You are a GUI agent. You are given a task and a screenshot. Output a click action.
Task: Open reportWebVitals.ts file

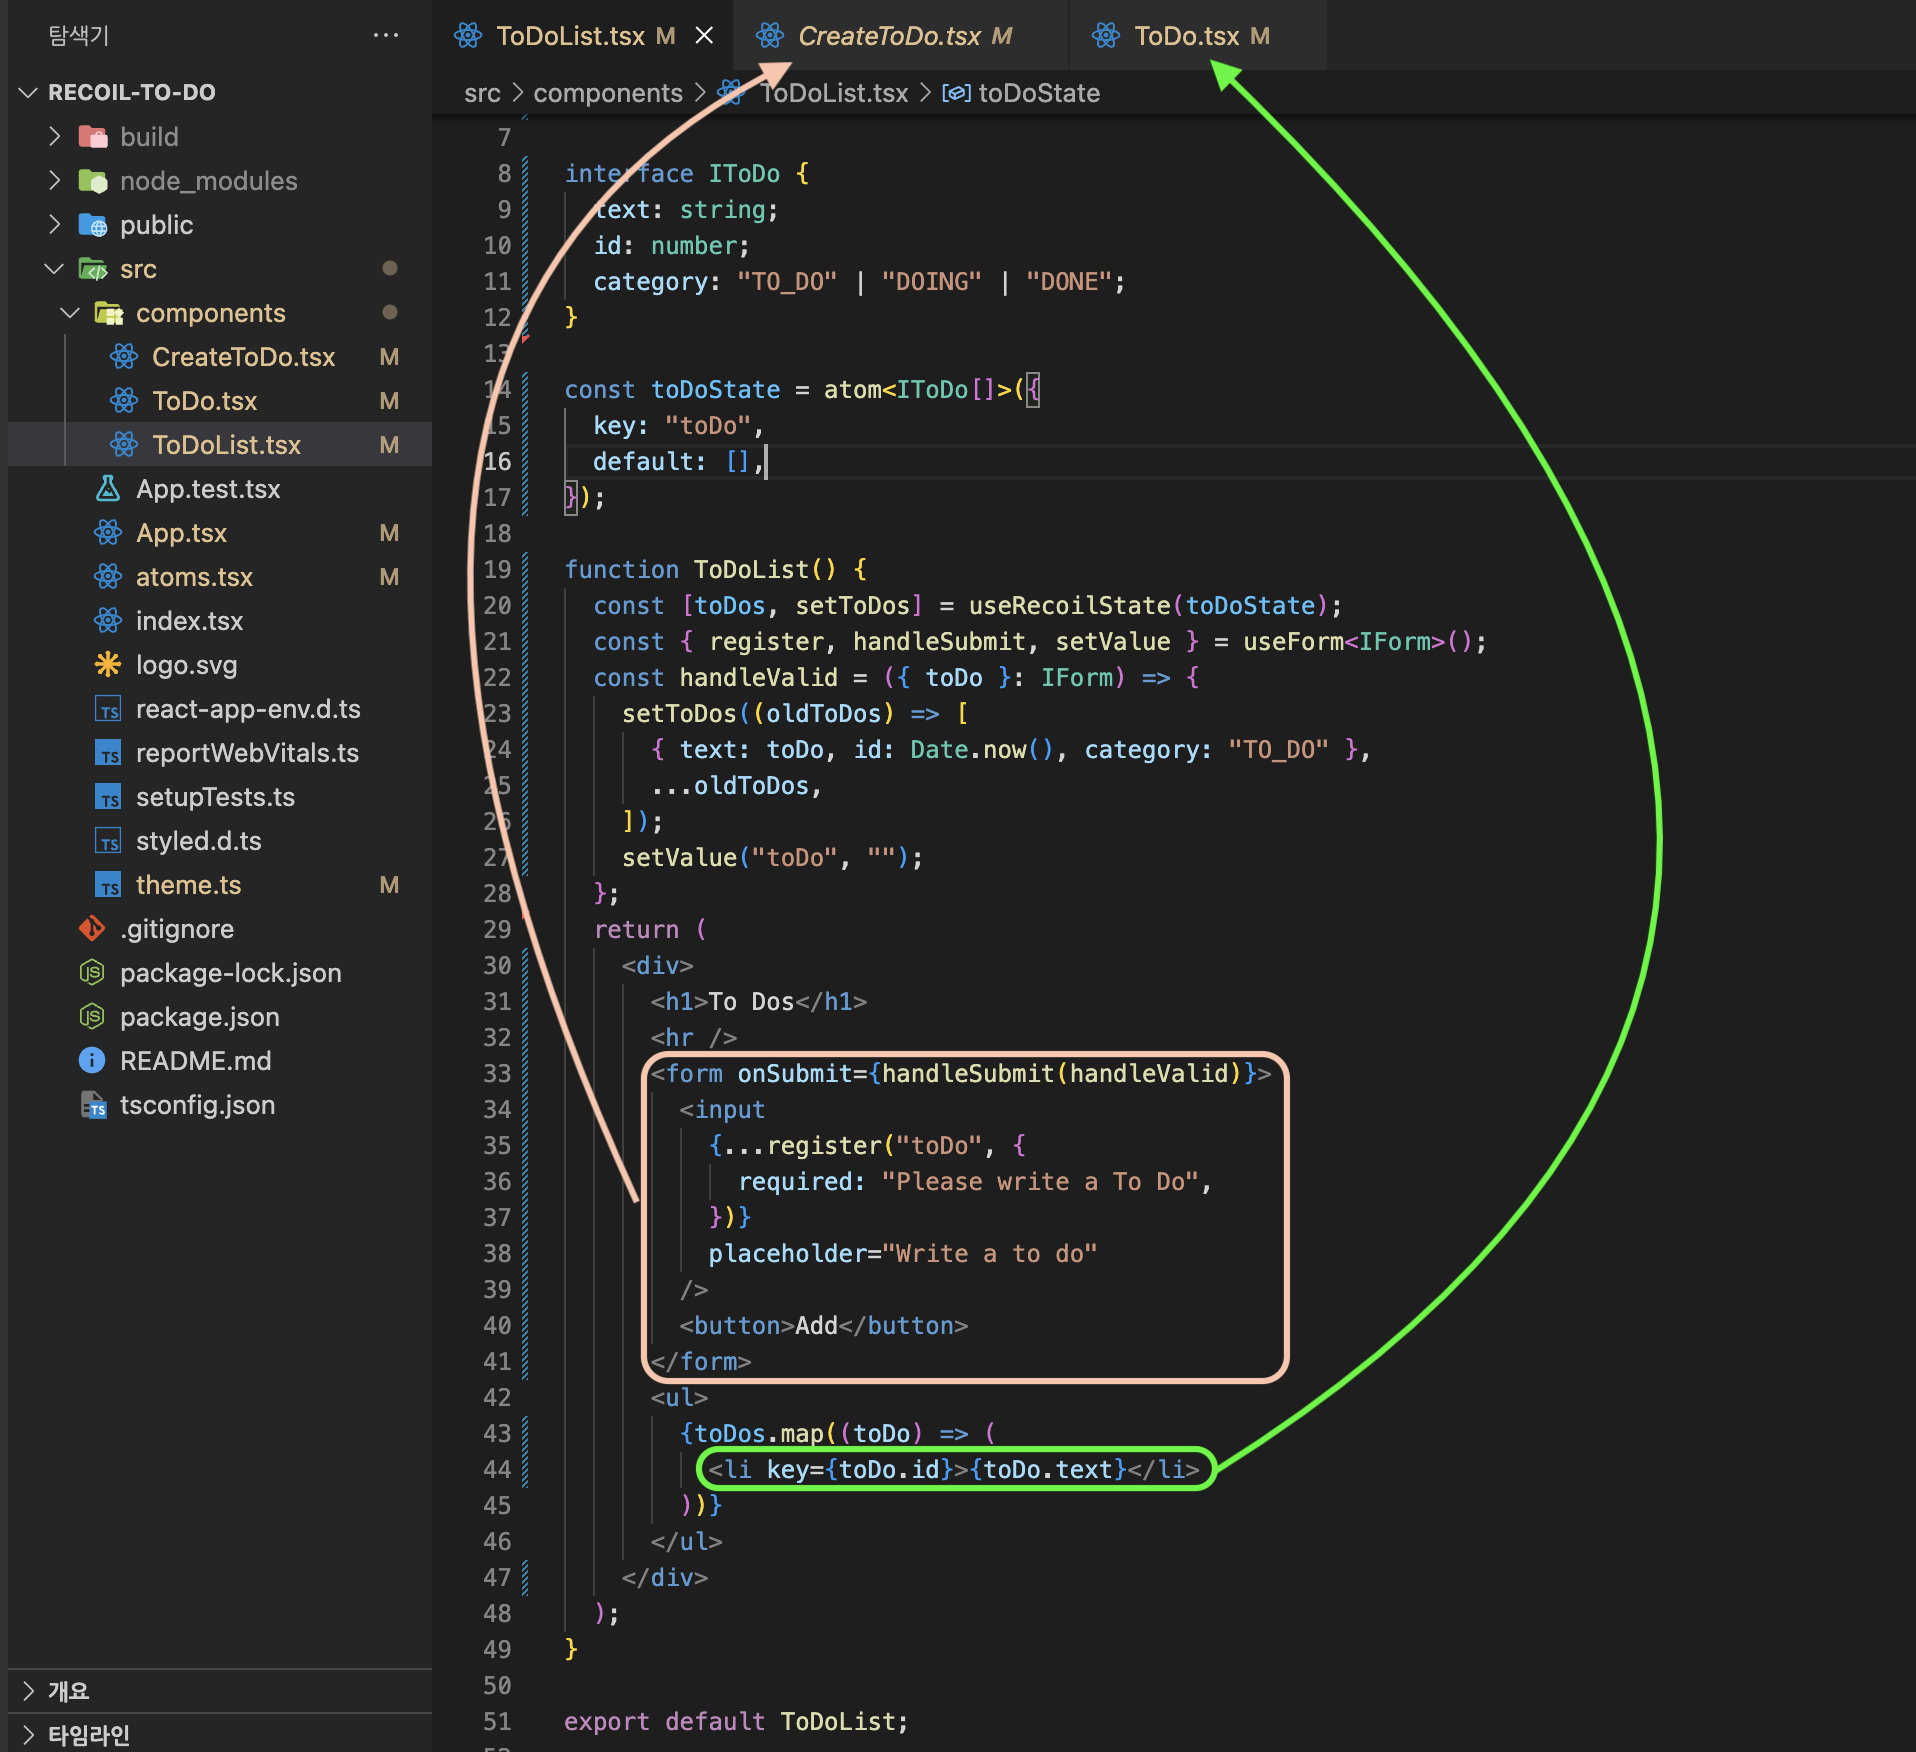tap(247, 753)
